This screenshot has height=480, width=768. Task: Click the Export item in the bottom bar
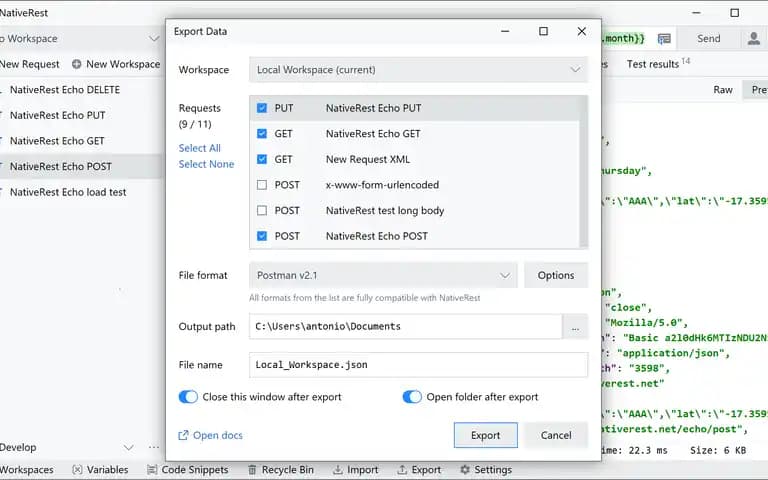(x=419, y=470)
